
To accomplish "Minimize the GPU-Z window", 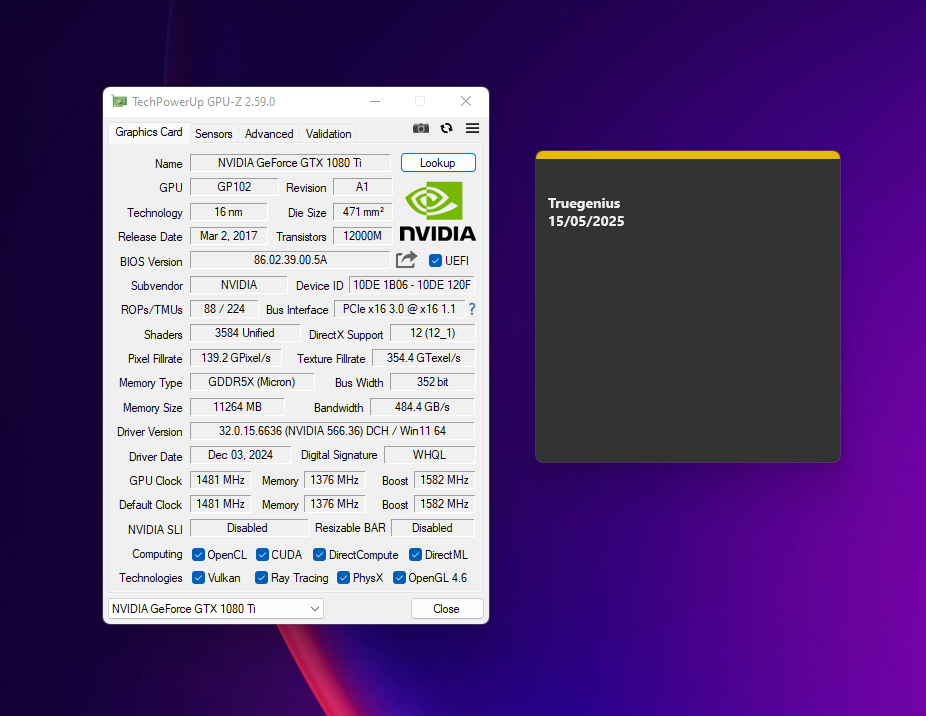I will coord(375,102).
